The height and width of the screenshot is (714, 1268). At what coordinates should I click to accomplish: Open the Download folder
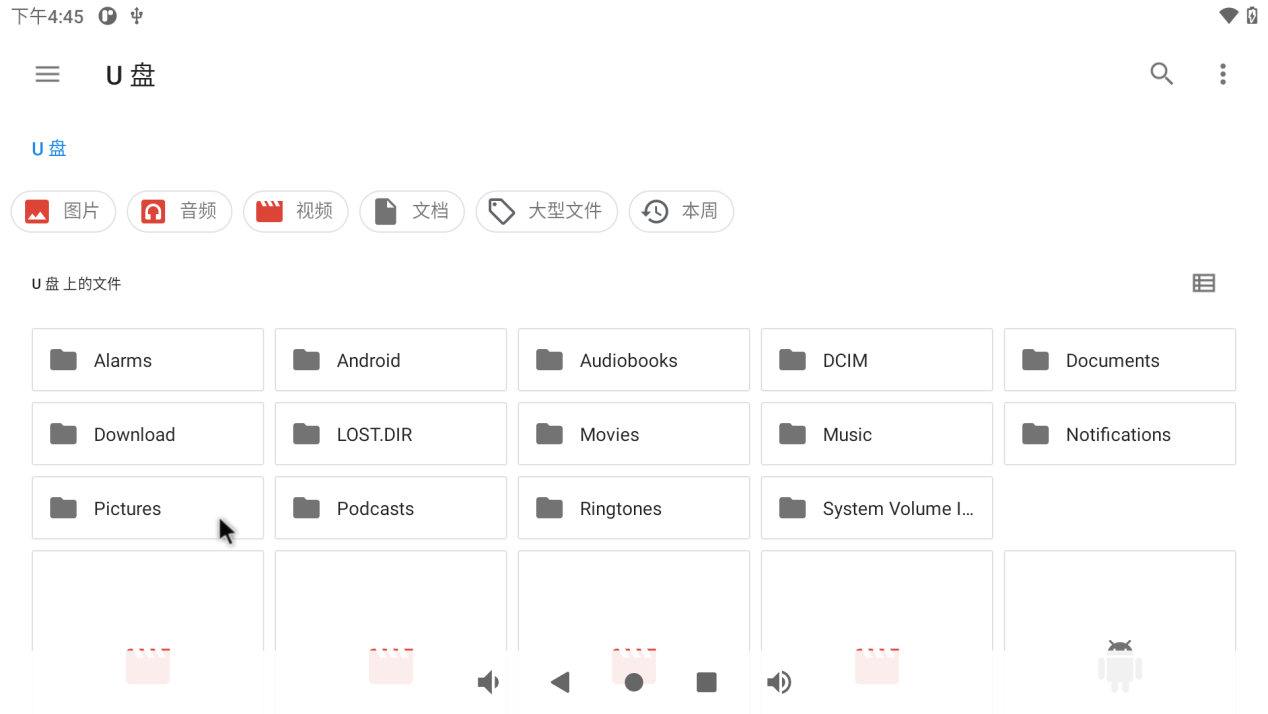pos(148,434)
